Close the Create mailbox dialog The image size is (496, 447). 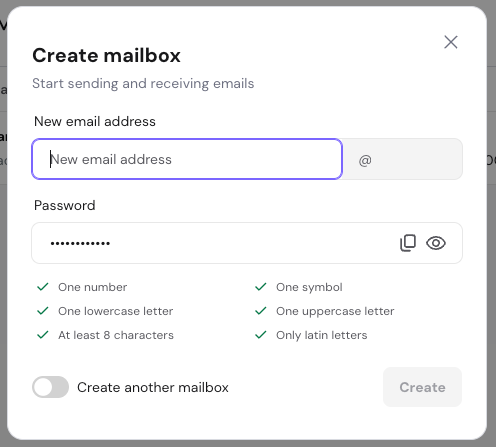click(451, 42)
